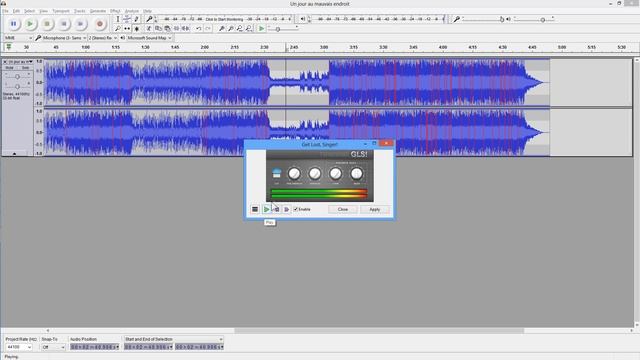Viewport: 640px width, 360px height.
Task: Undo the last action
Action: tap(198, 29)
